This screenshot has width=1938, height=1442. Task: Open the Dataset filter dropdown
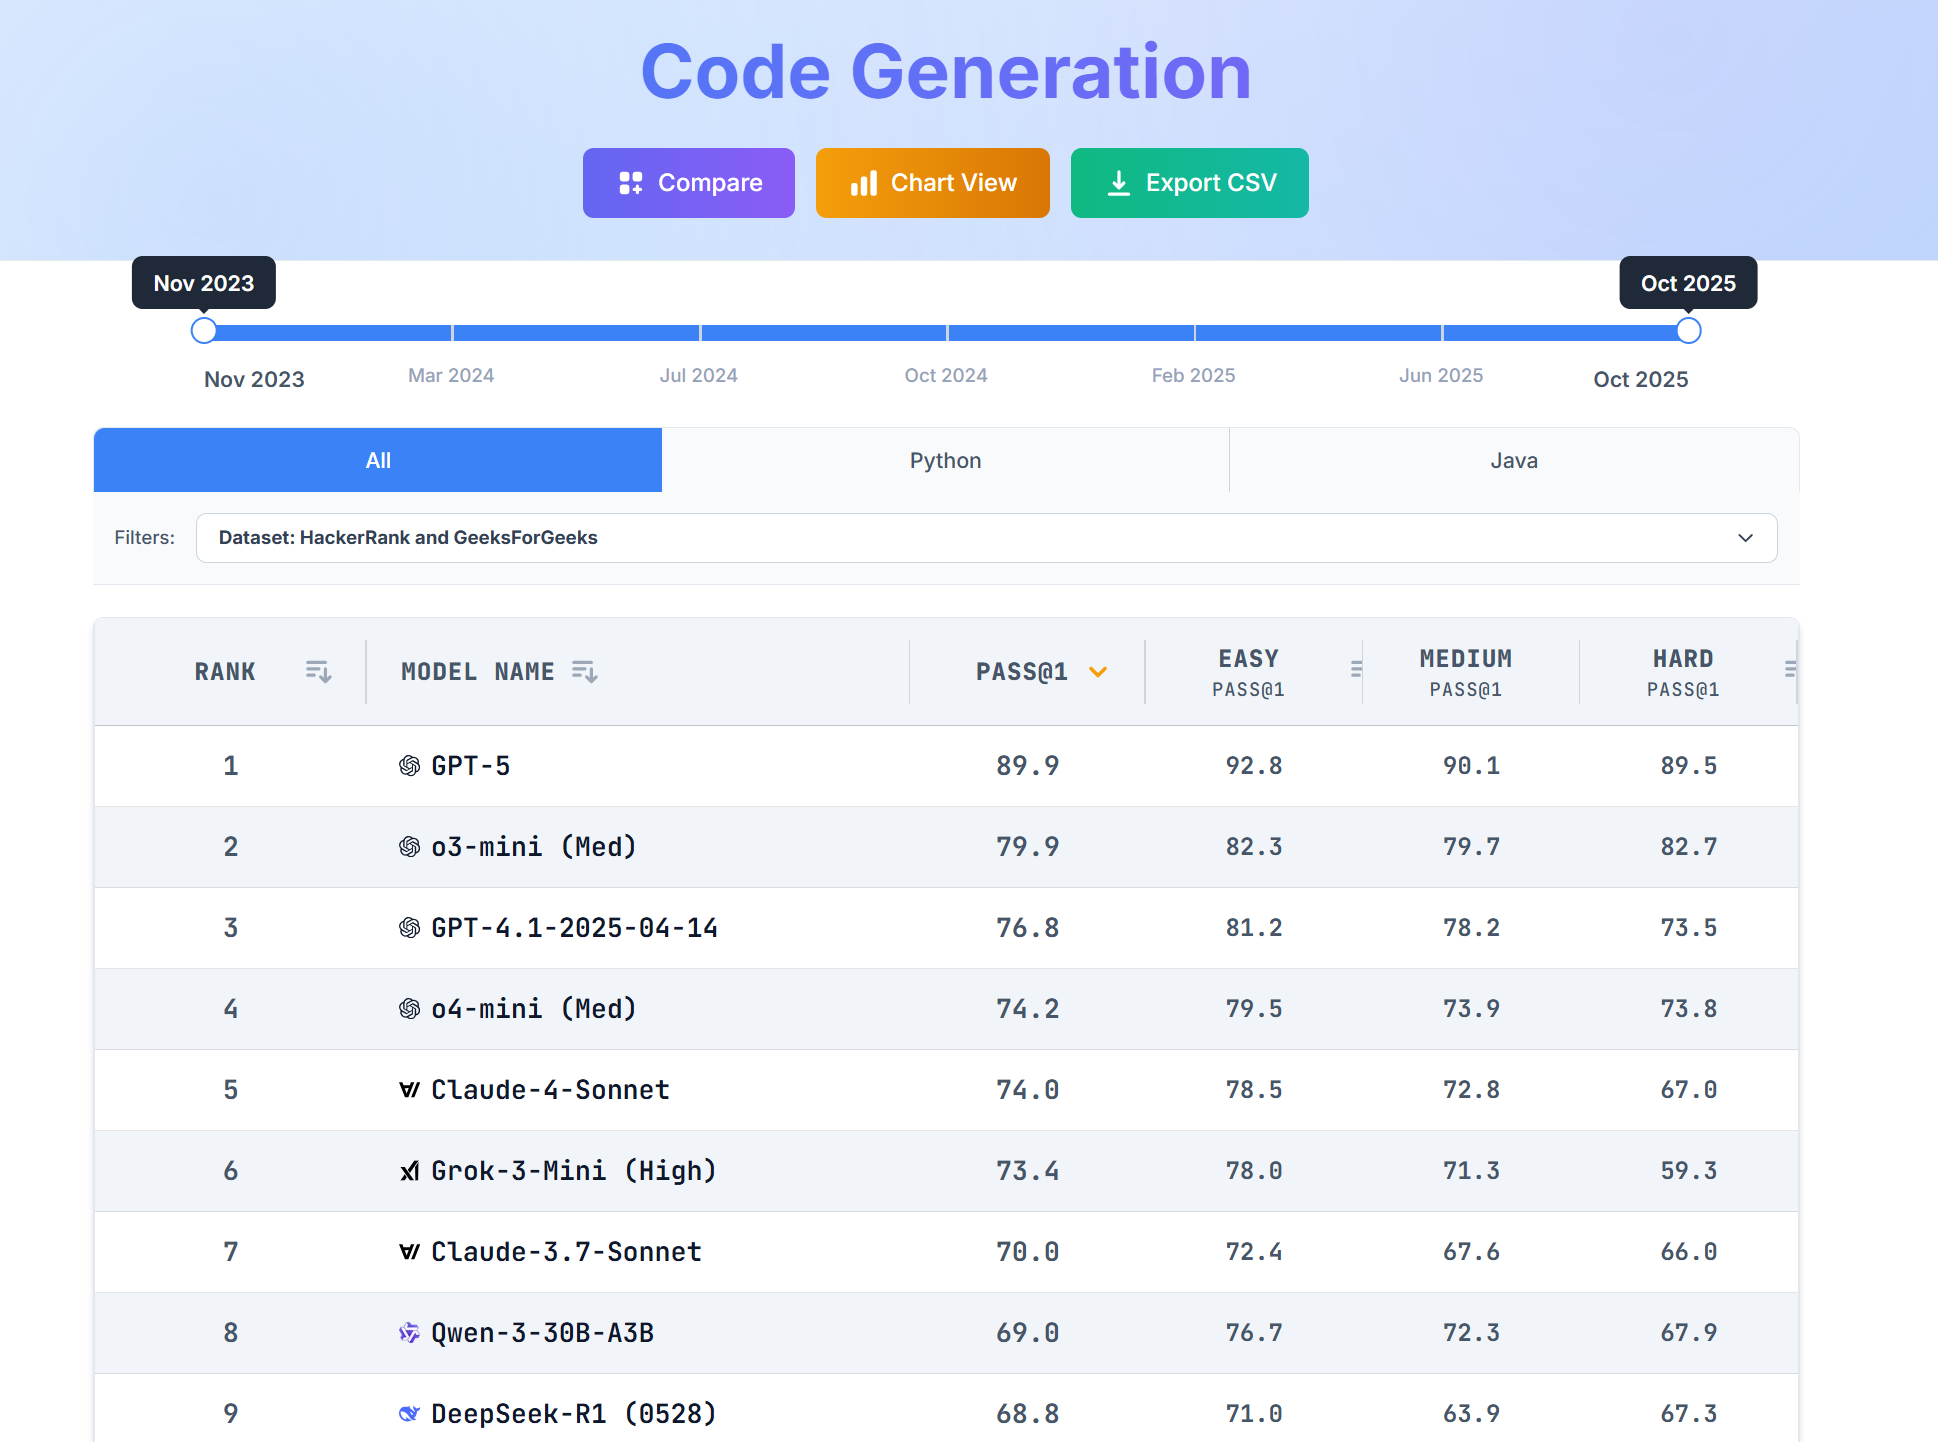[x=960, y=538]
